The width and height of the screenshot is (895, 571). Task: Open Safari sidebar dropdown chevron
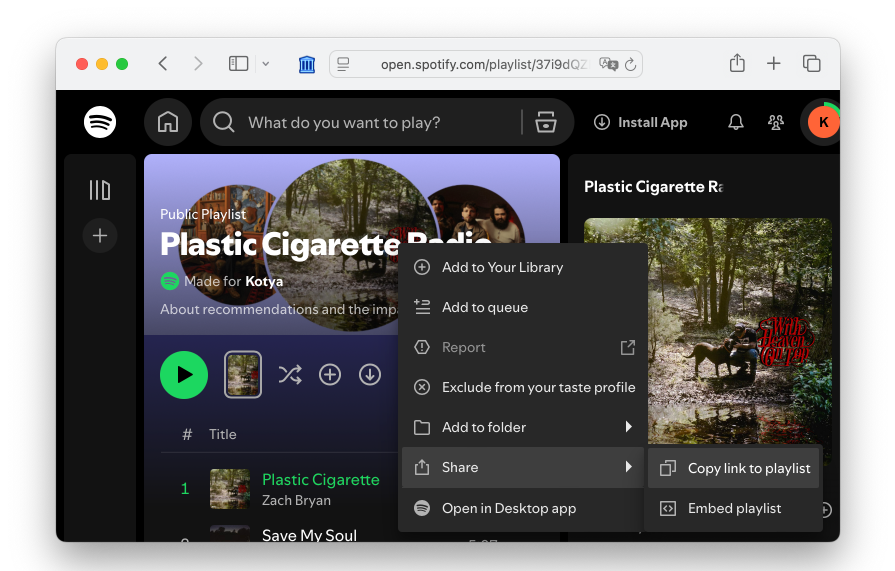pos(266,64)
